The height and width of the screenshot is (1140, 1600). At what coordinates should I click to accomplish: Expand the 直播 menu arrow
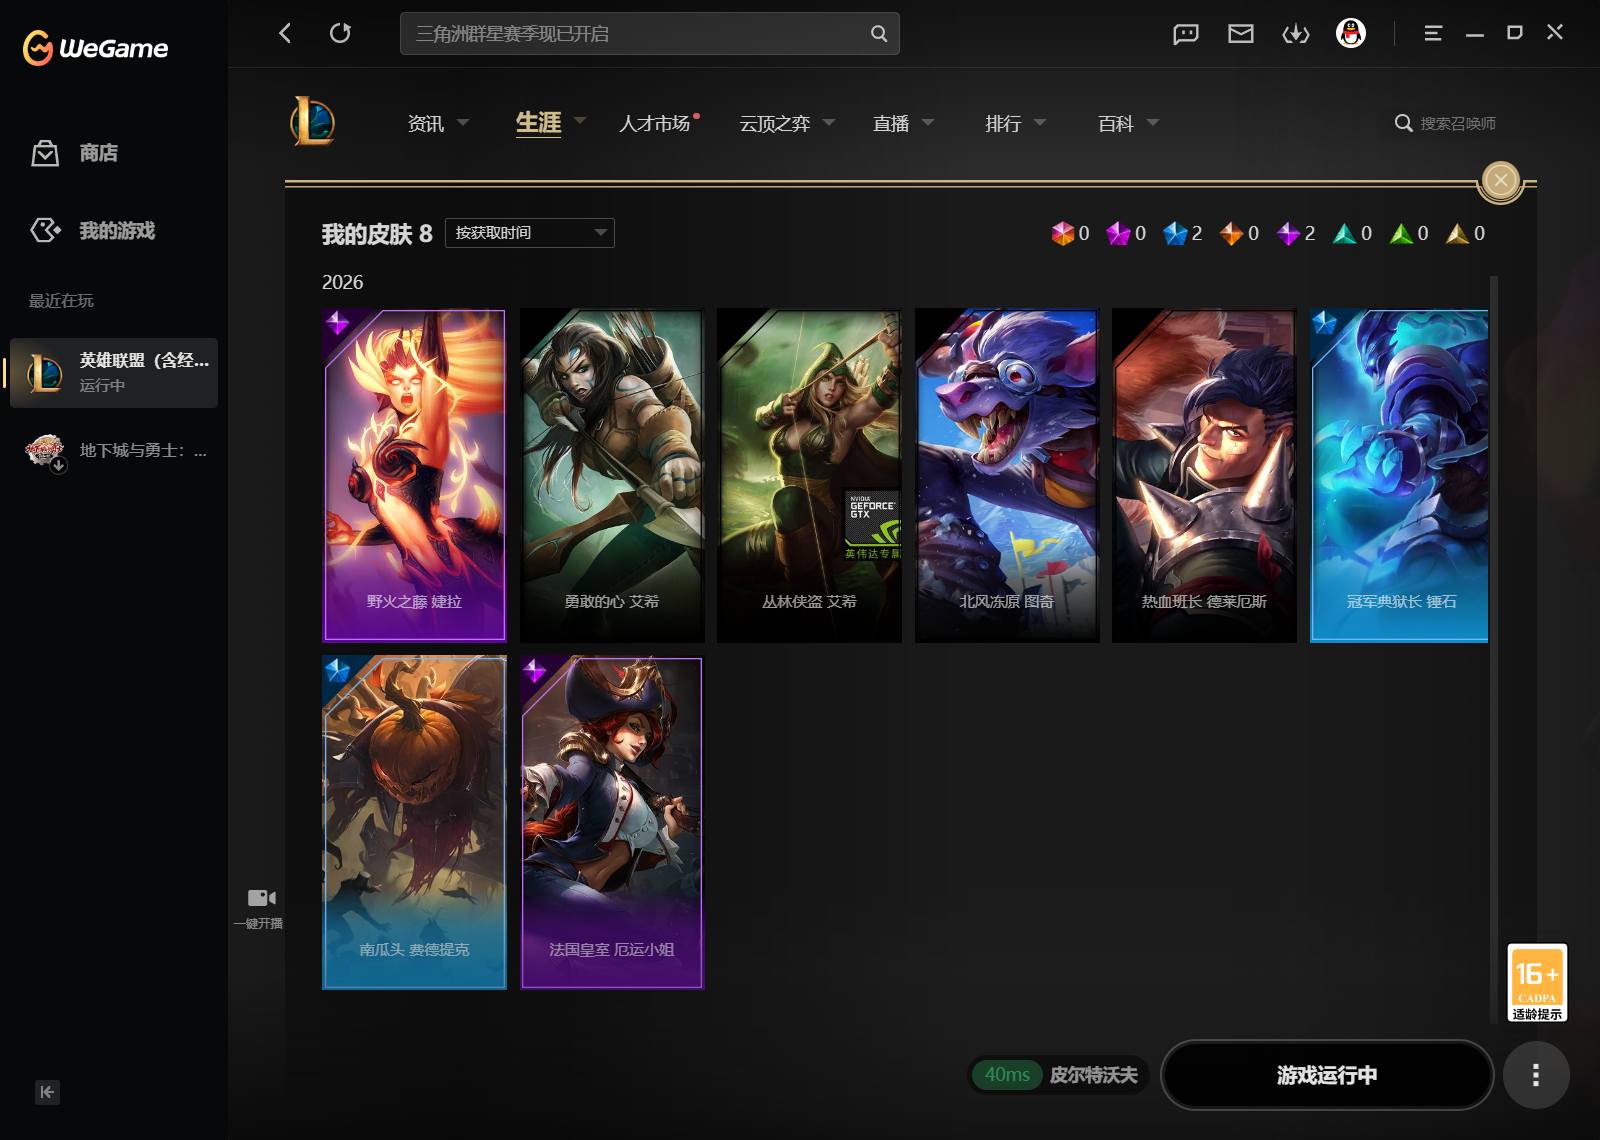pyautogui.click(x=928, y=122)
